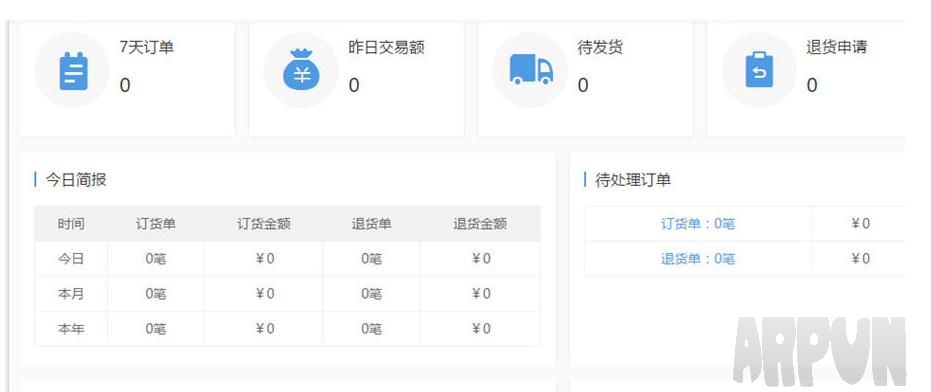931x392 pixels.
Task: Click the 0 value under 7天订单
Action: pos(125,86)
